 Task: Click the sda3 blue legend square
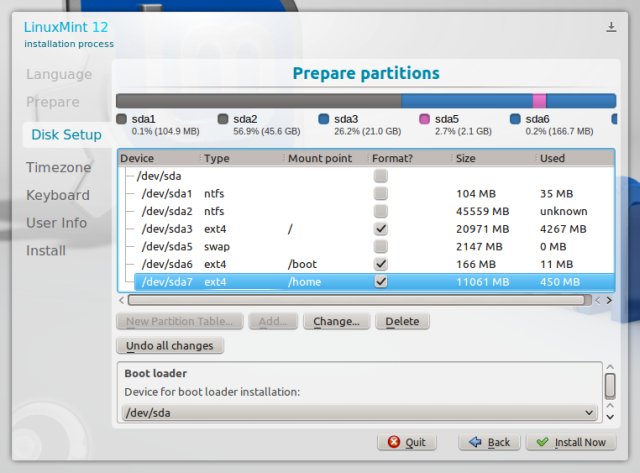(x=324, y=119)
